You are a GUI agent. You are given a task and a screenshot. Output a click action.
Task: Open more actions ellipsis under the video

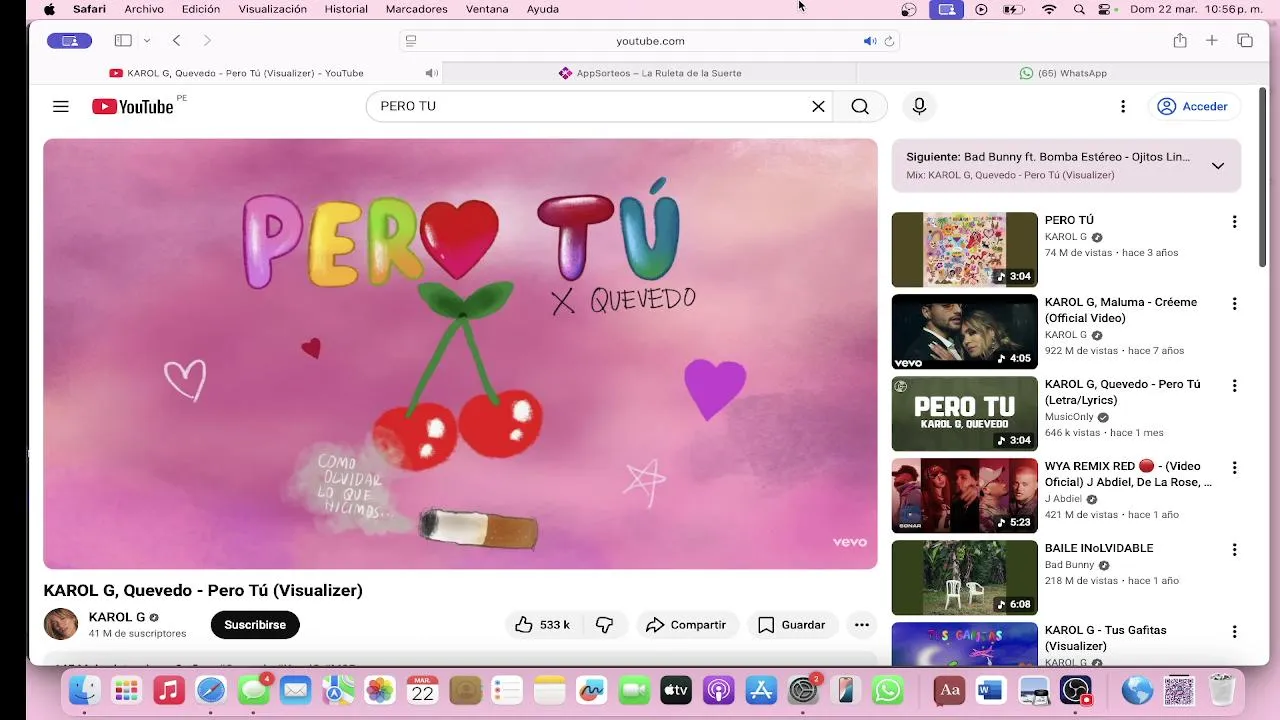[x=862, y=625]
